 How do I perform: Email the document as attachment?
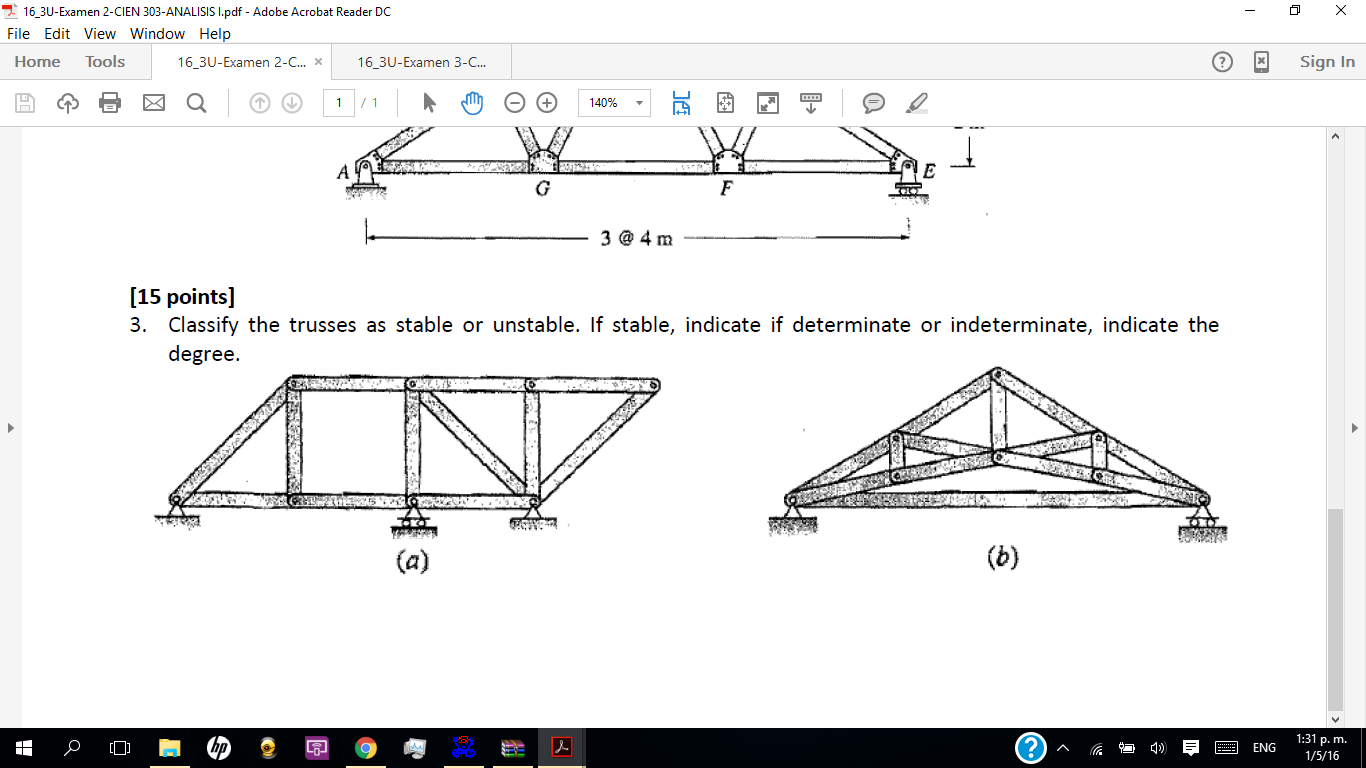pos(153,102)
